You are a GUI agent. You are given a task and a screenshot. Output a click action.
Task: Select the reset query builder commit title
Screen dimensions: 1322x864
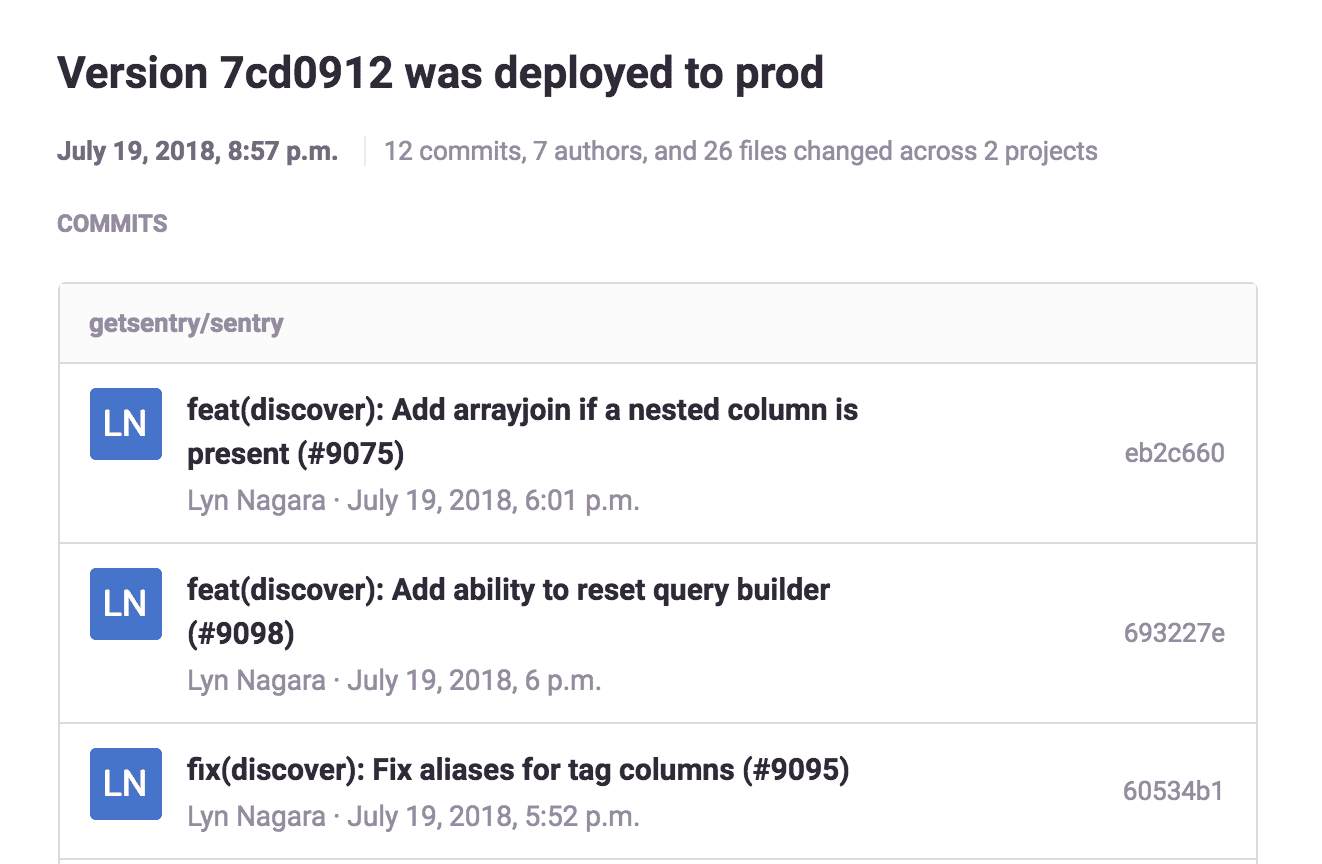point(509,610)
